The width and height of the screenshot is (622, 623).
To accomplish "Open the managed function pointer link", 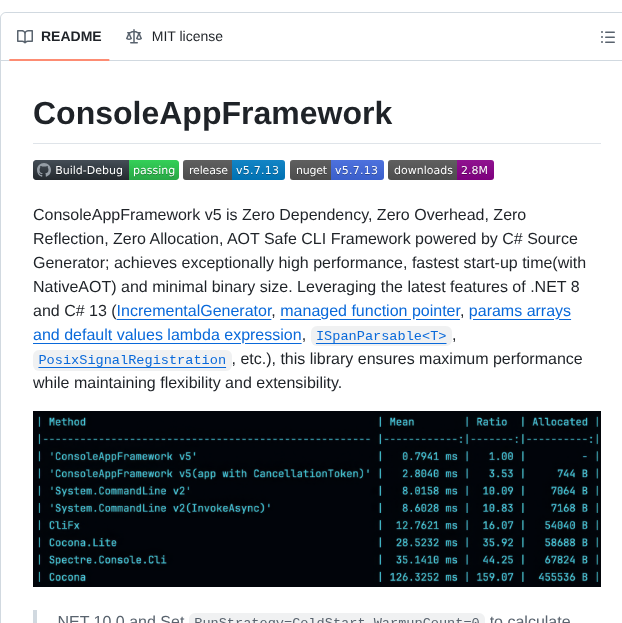I will (370, 311).
